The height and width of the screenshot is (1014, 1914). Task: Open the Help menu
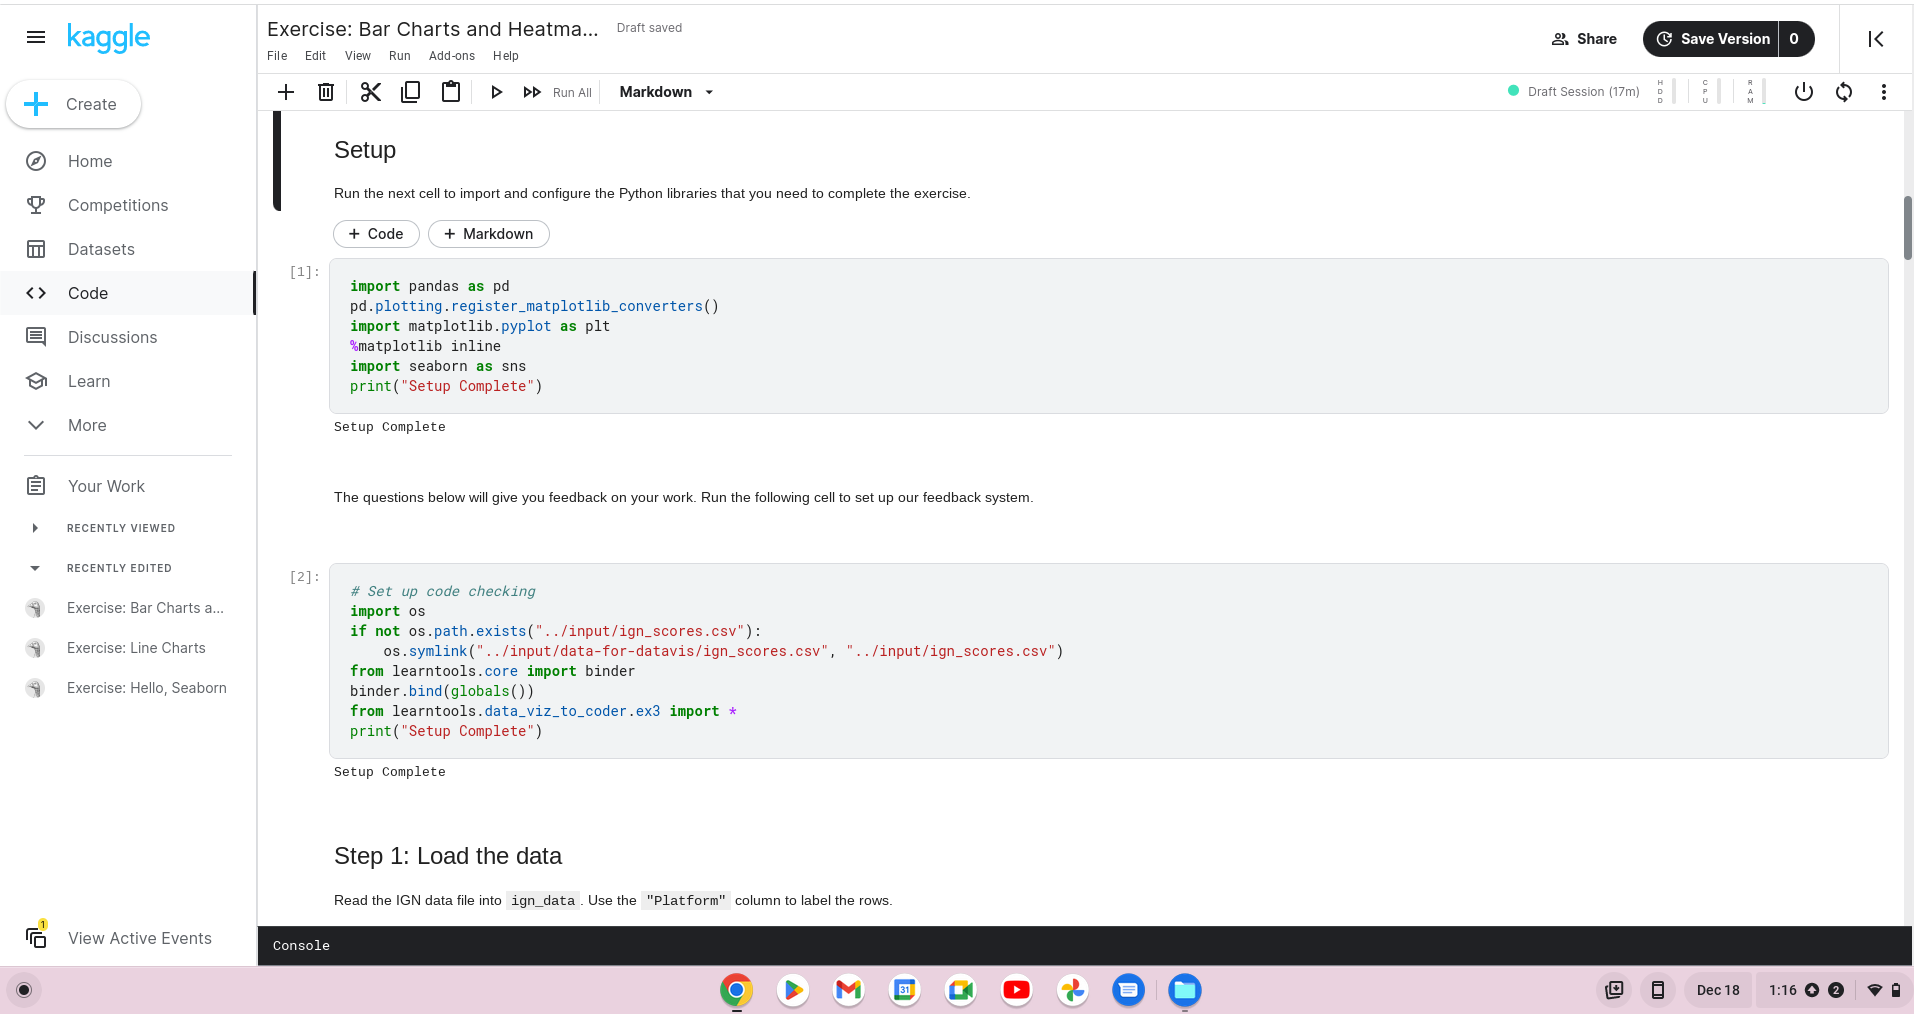pyautogui.click(x=506, y=56)
